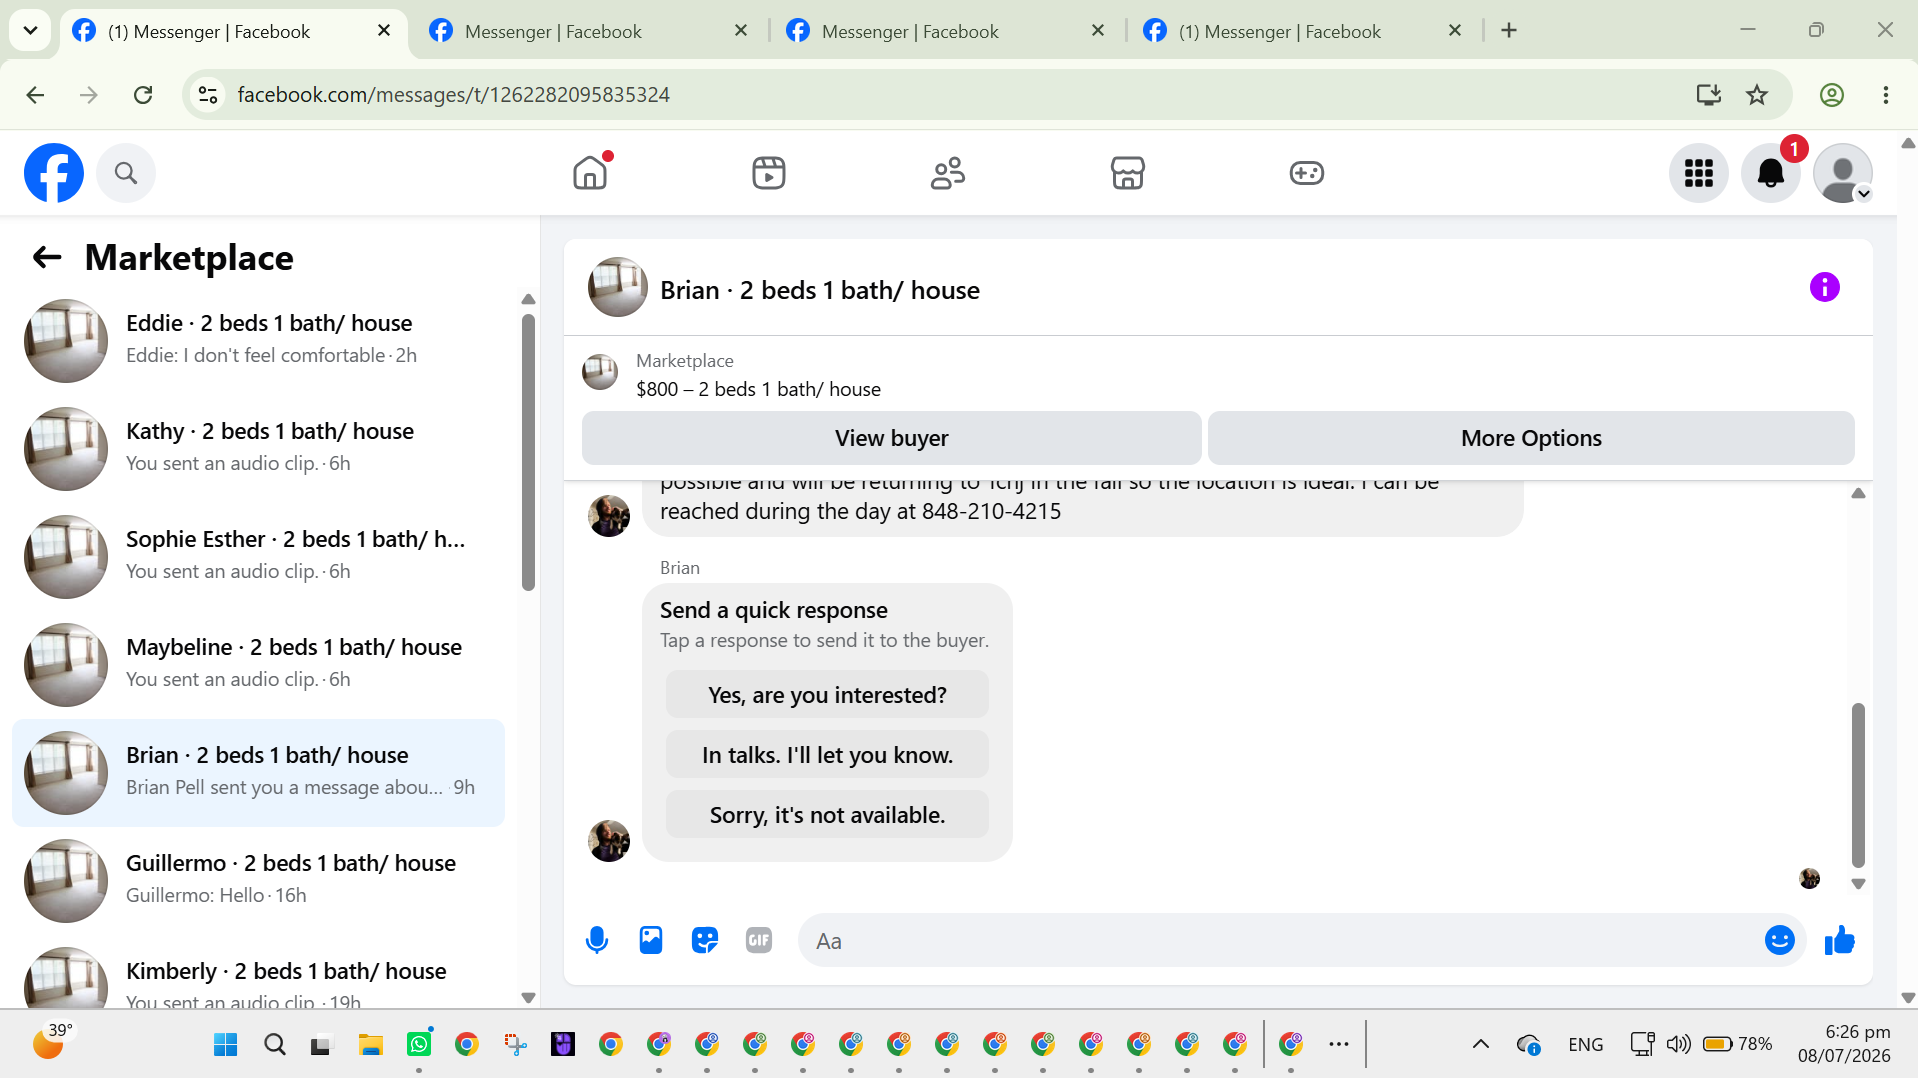The height and width of the screenshot is (1078, 1918).
Task: Open the emoji picker in message box
Action: (x=1780, y=940)
